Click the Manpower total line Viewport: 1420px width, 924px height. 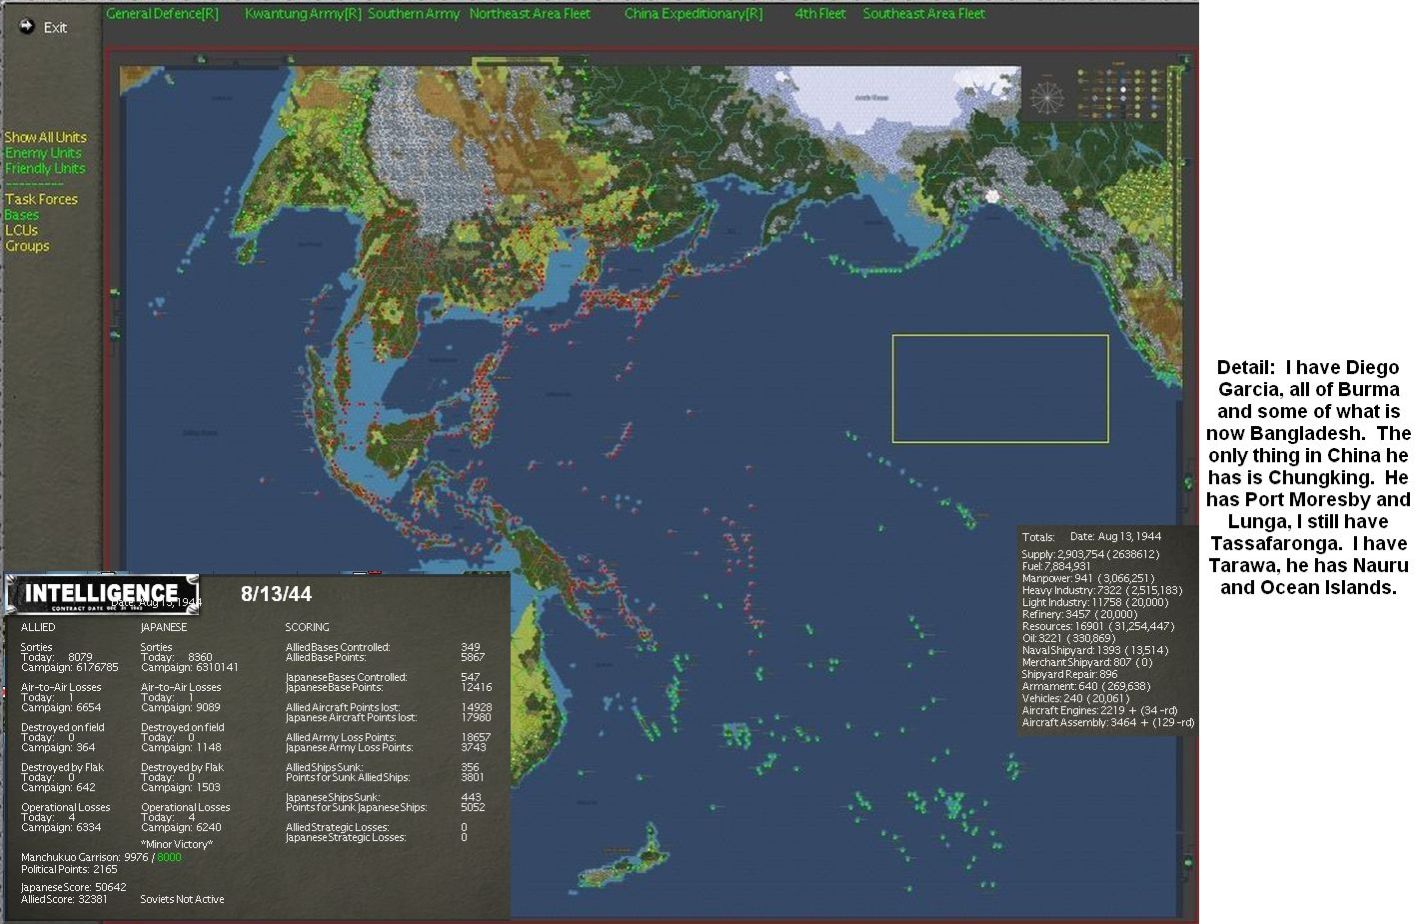(x=1088, y=578)
